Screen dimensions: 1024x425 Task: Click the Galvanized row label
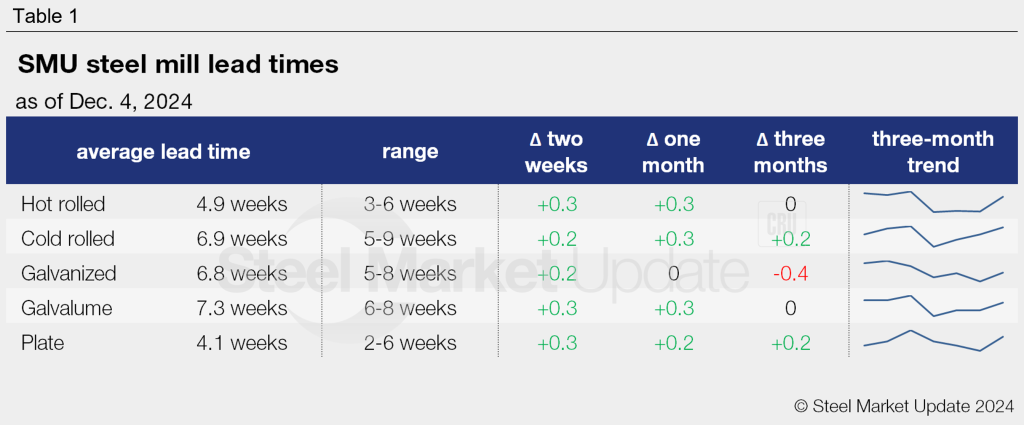(x=69, y=273)
